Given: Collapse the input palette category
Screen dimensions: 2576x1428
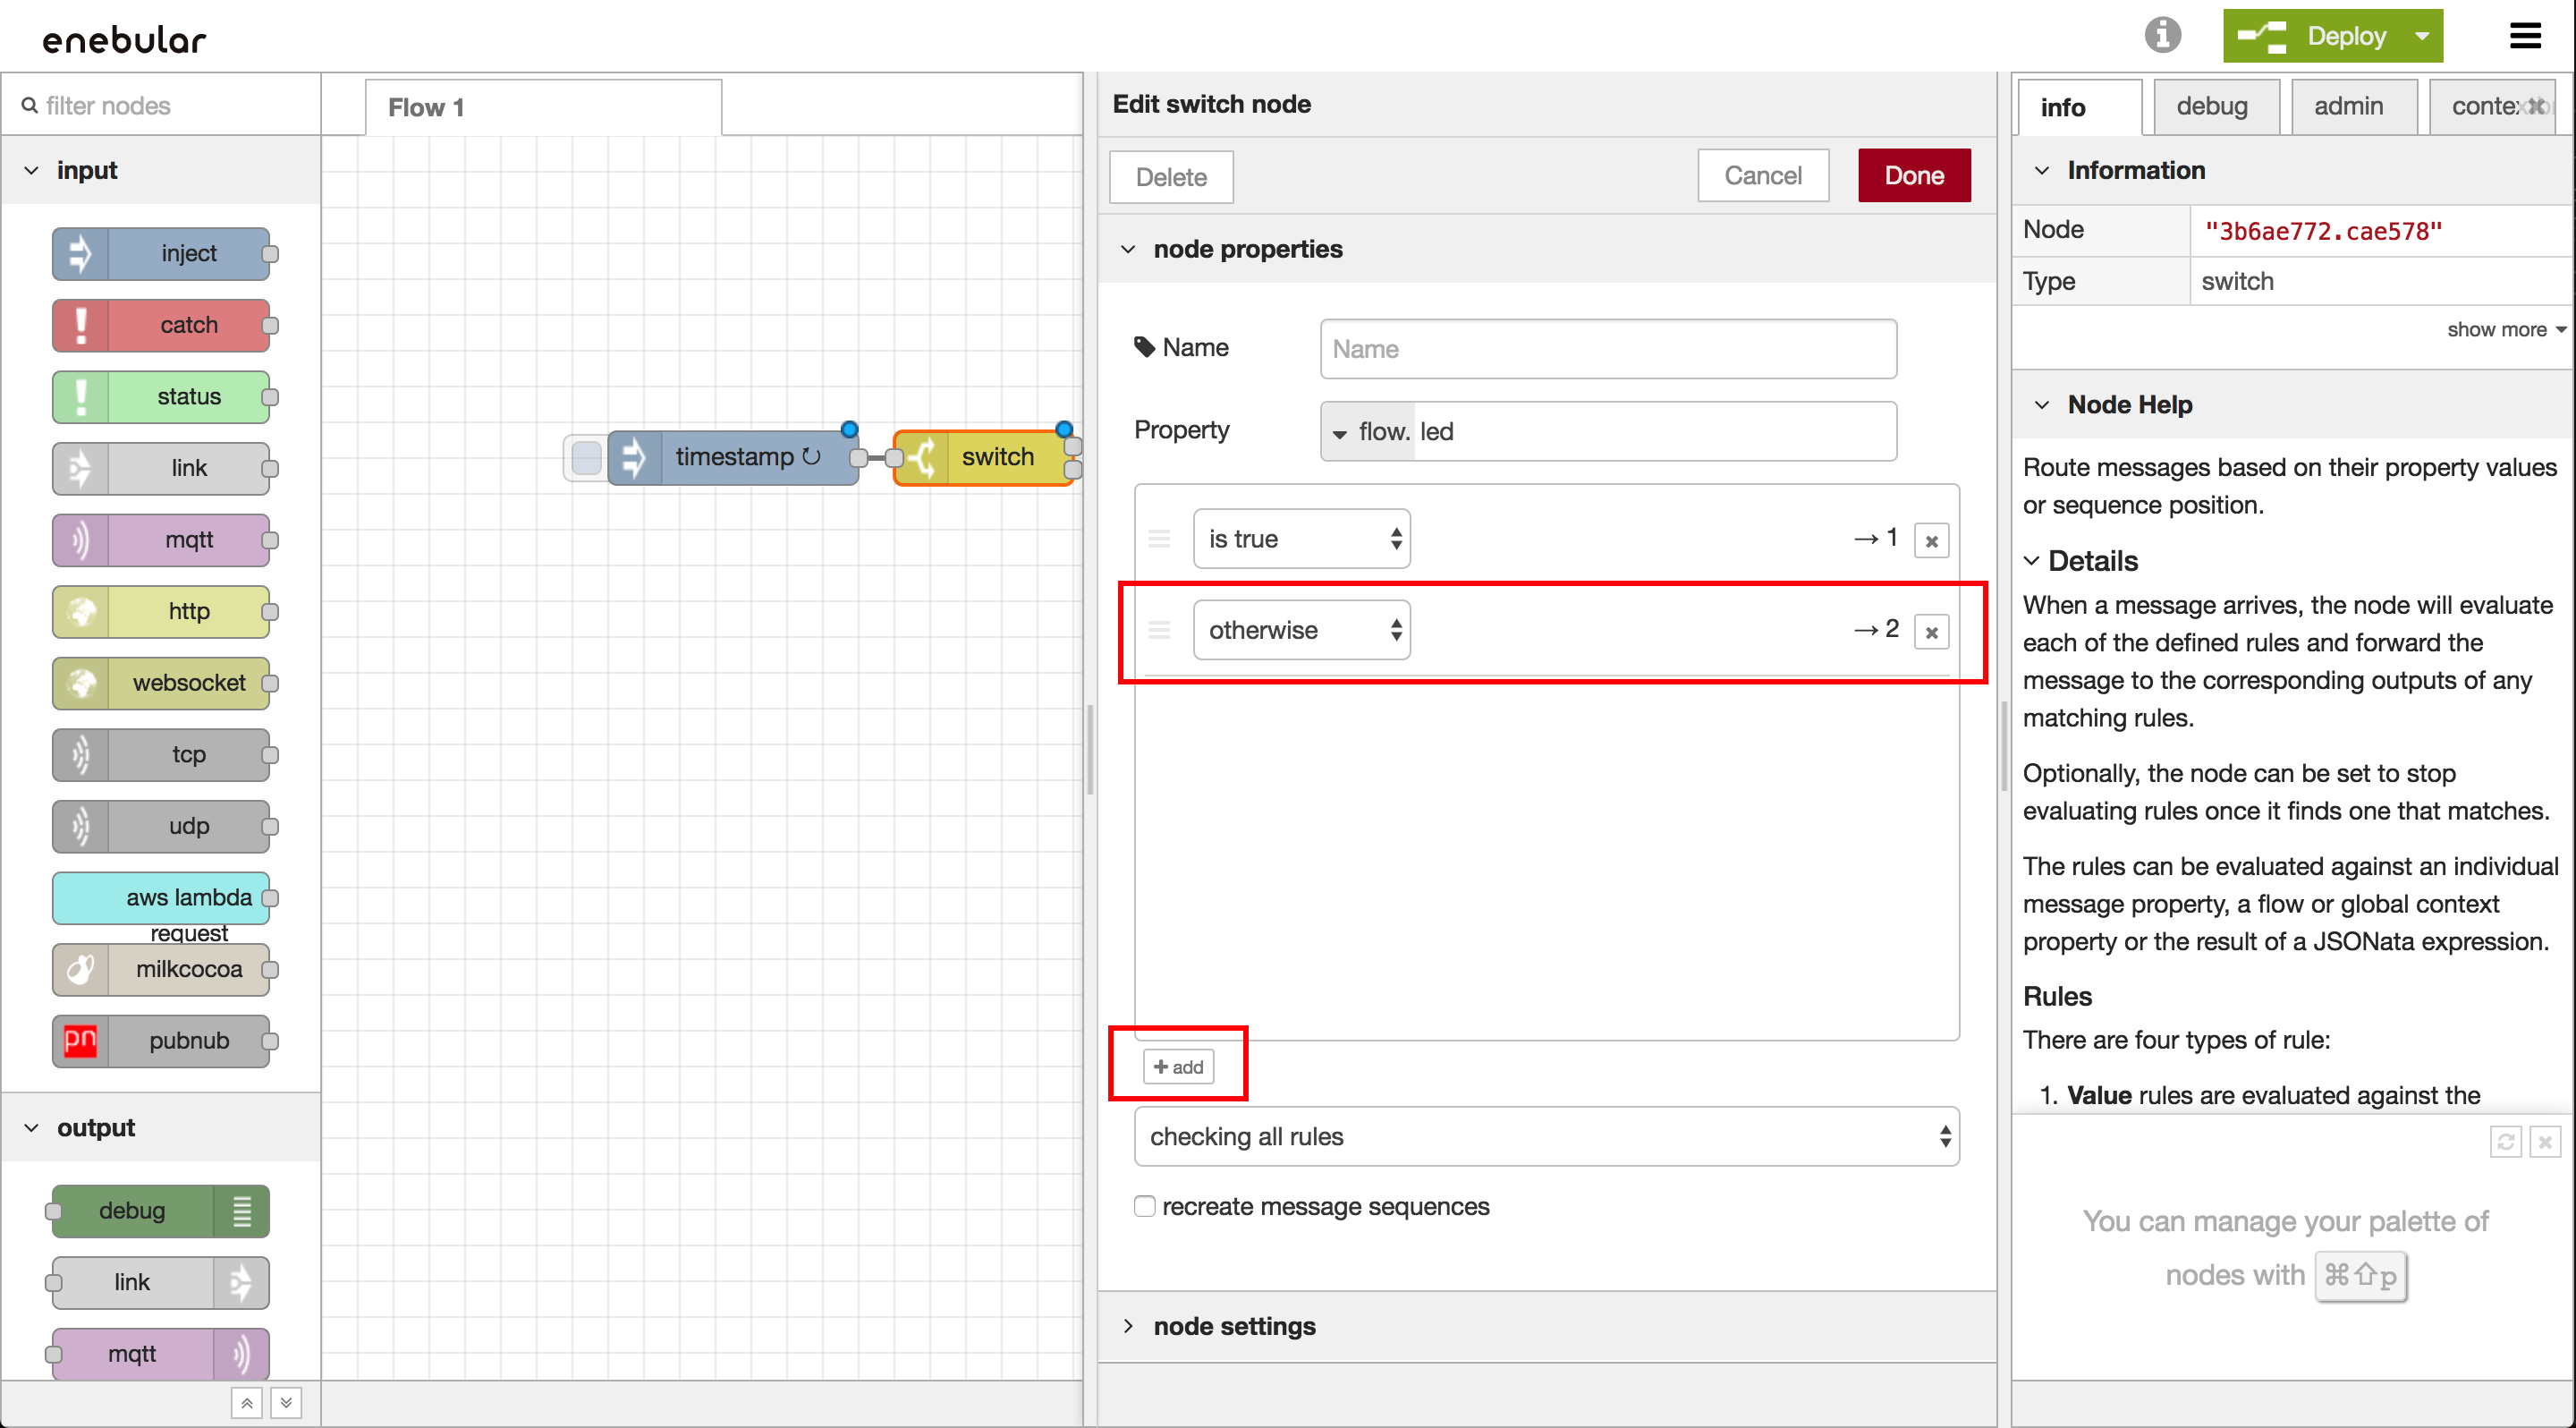Looking at the screenshot, I should [x=32, y=171].
